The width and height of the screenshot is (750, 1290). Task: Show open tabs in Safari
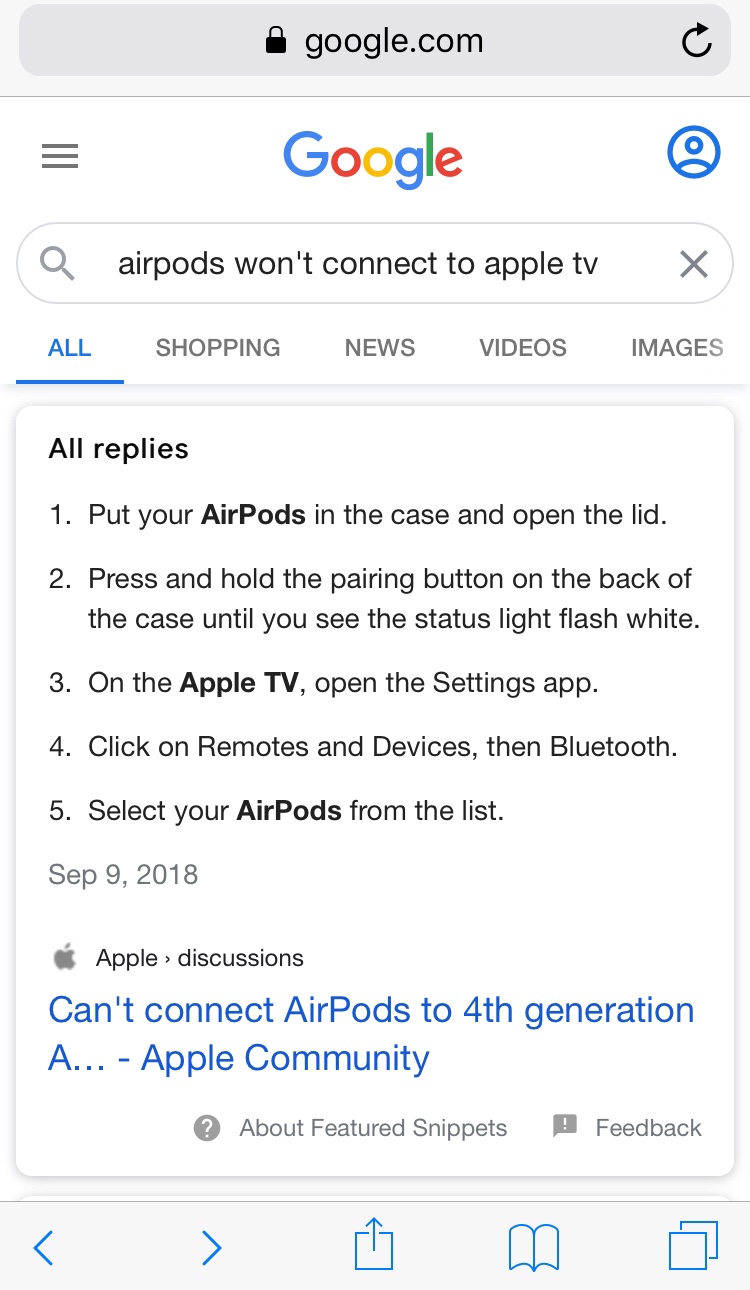692,1246
